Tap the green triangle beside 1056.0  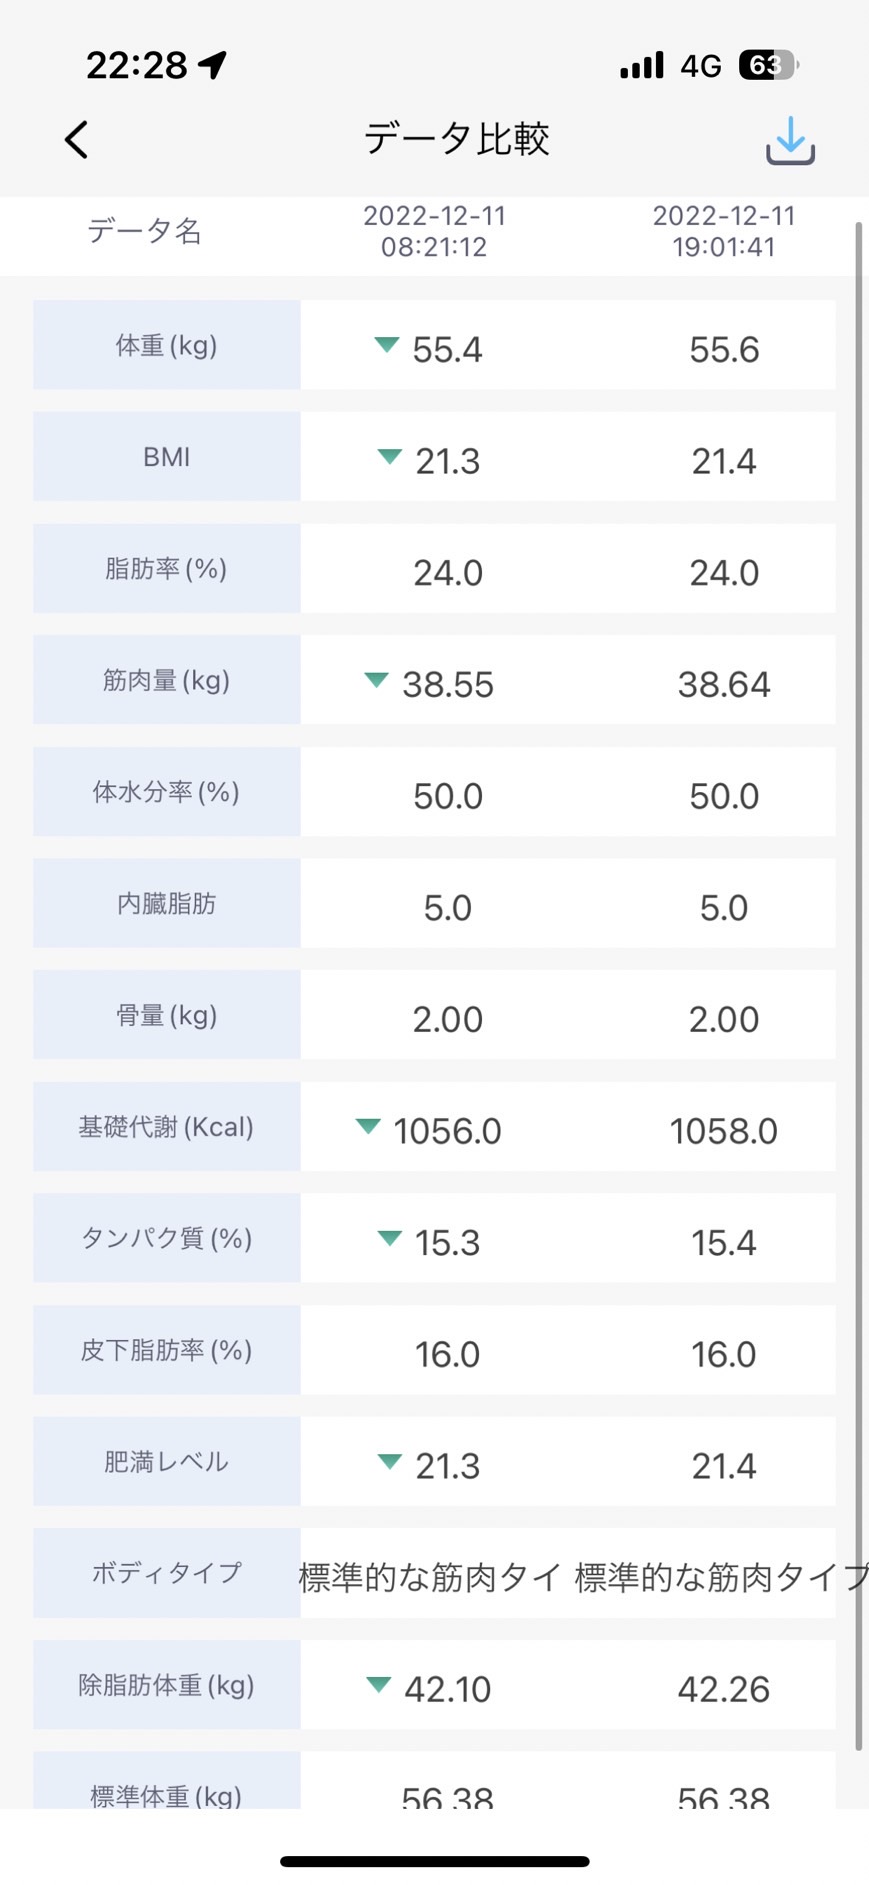click(x=368, y=1126)
